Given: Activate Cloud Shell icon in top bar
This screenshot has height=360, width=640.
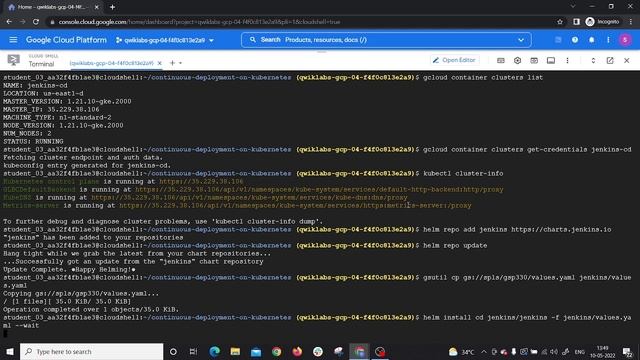Looking at the screenshot, I should pos(558,40).
